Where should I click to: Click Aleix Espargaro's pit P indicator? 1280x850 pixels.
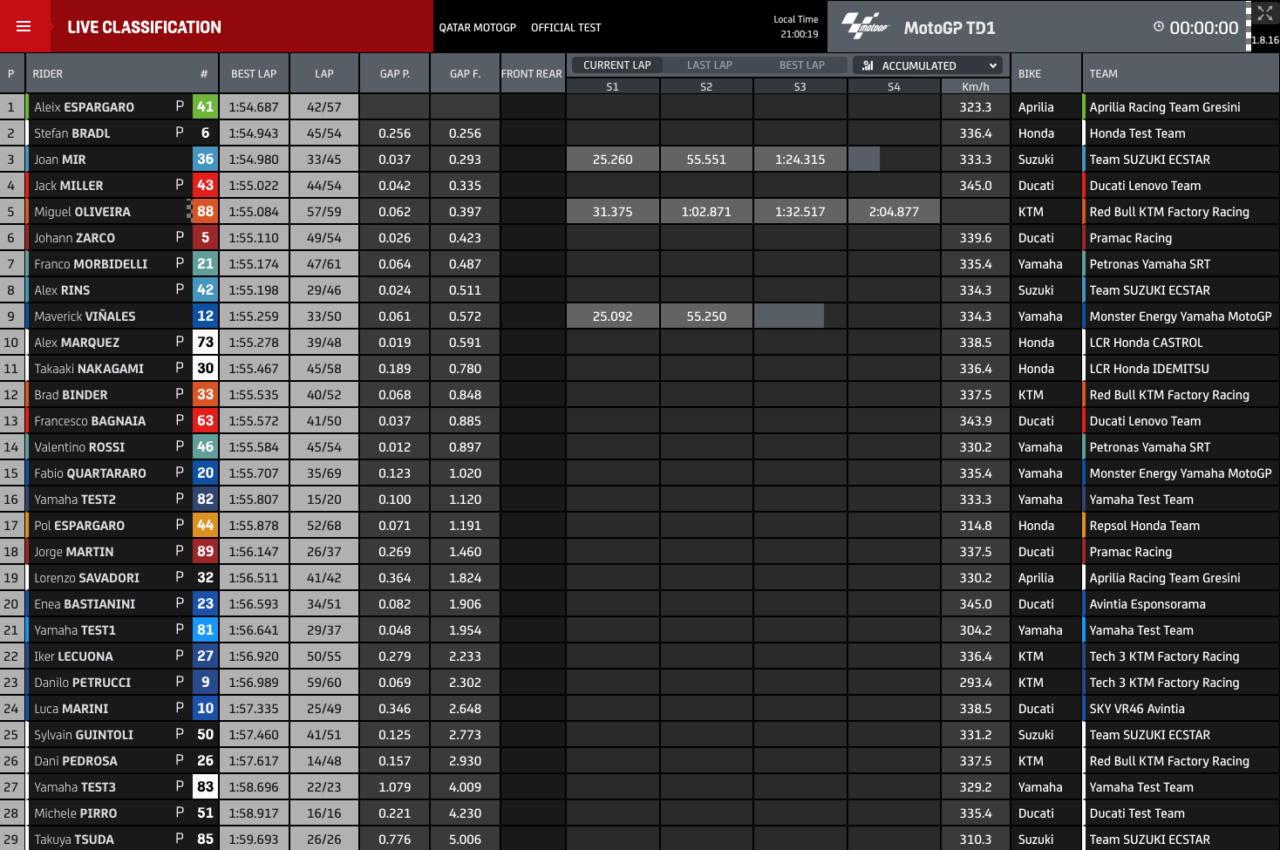click(180, 107)
